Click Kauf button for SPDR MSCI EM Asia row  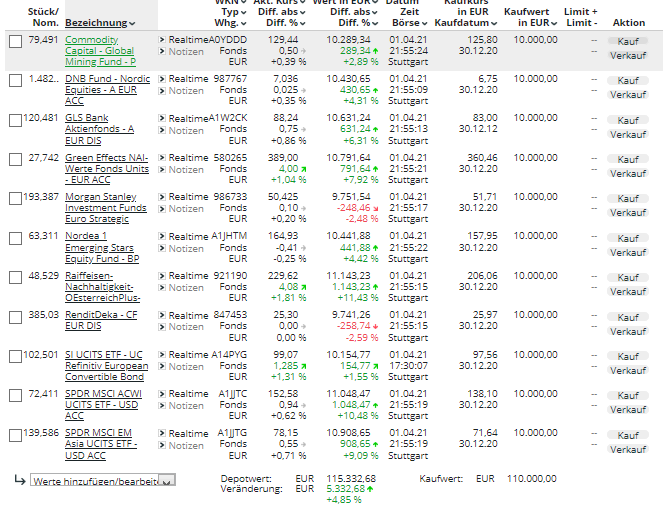tap(628, 435)
